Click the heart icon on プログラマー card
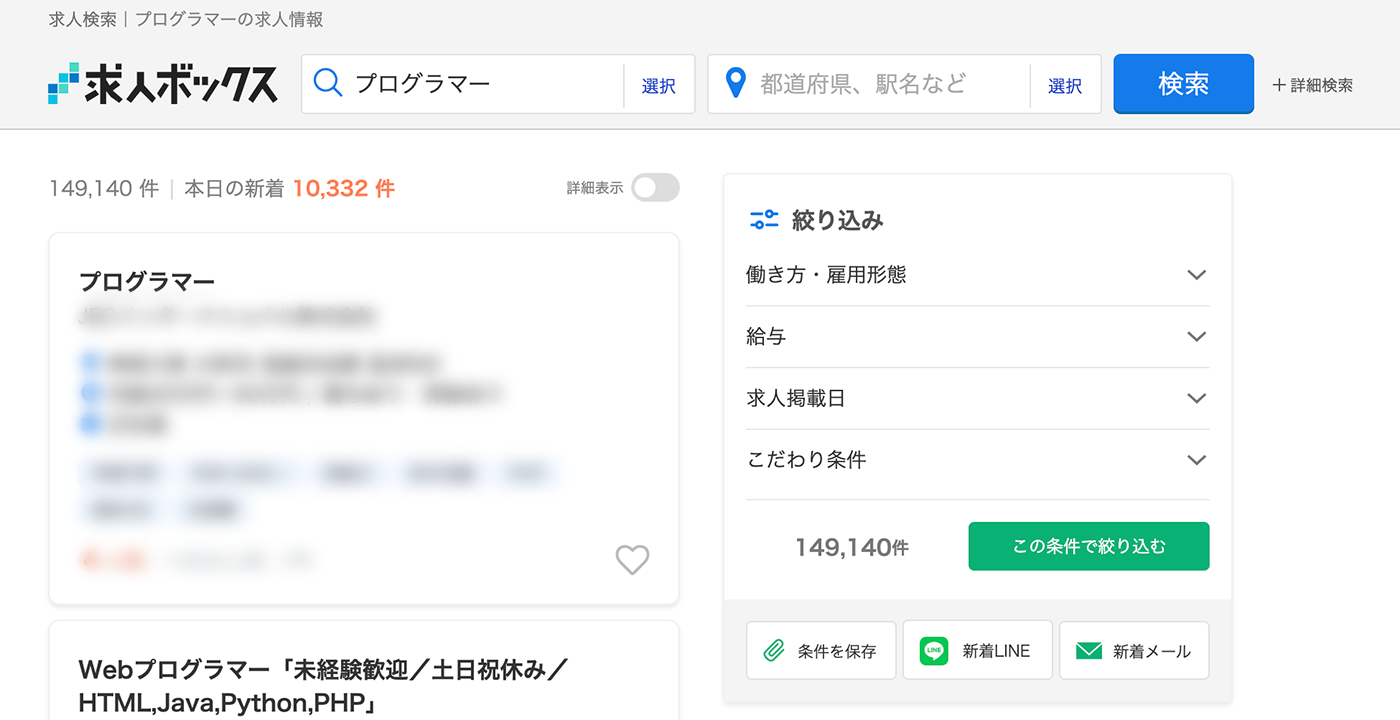The image size is (1400, 720). (632, 560)
